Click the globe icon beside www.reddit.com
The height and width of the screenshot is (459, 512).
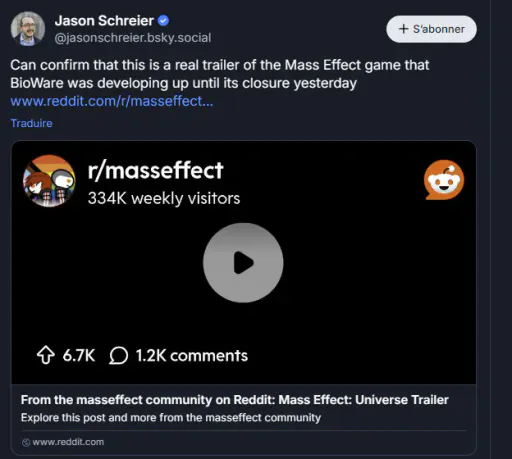tap(26, 442)
